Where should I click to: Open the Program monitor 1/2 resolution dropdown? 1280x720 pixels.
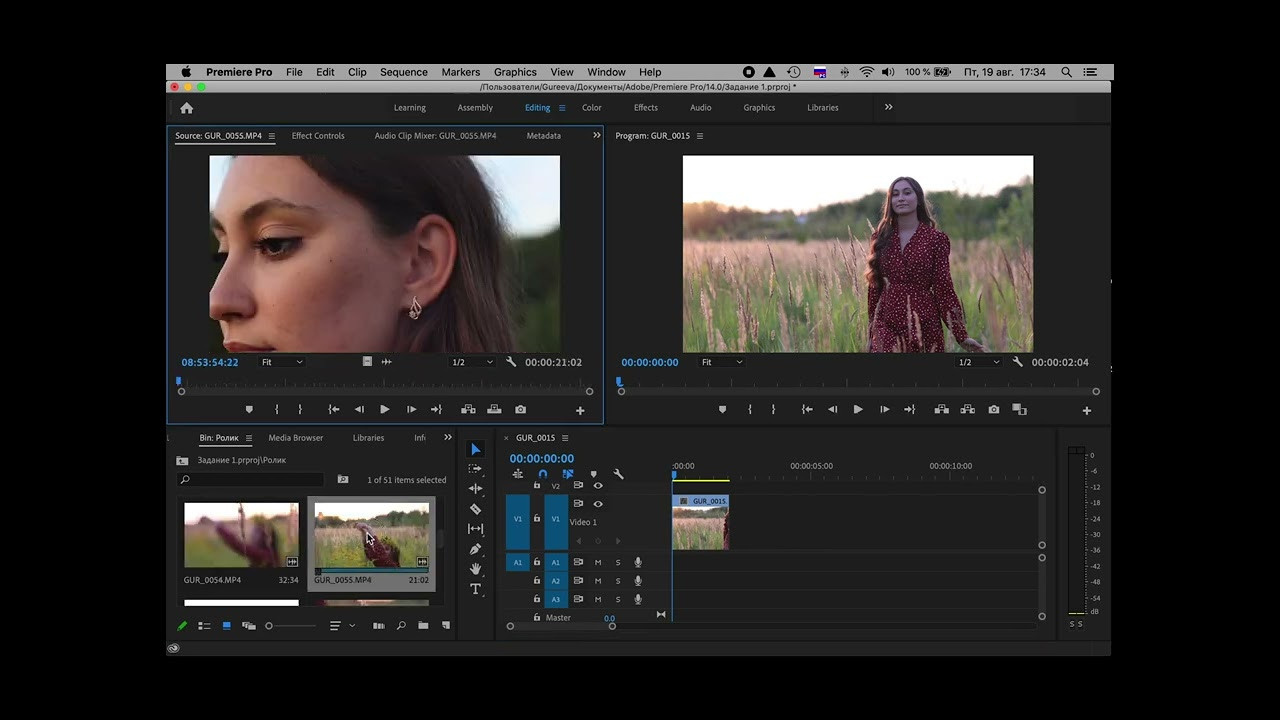tap(977, 362)
